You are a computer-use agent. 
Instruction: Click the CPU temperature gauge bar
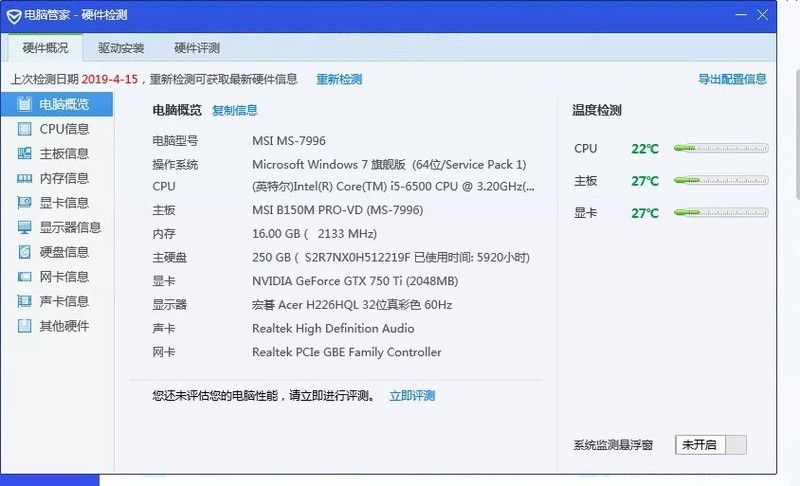pyautogui.click(x=720, y=148)
